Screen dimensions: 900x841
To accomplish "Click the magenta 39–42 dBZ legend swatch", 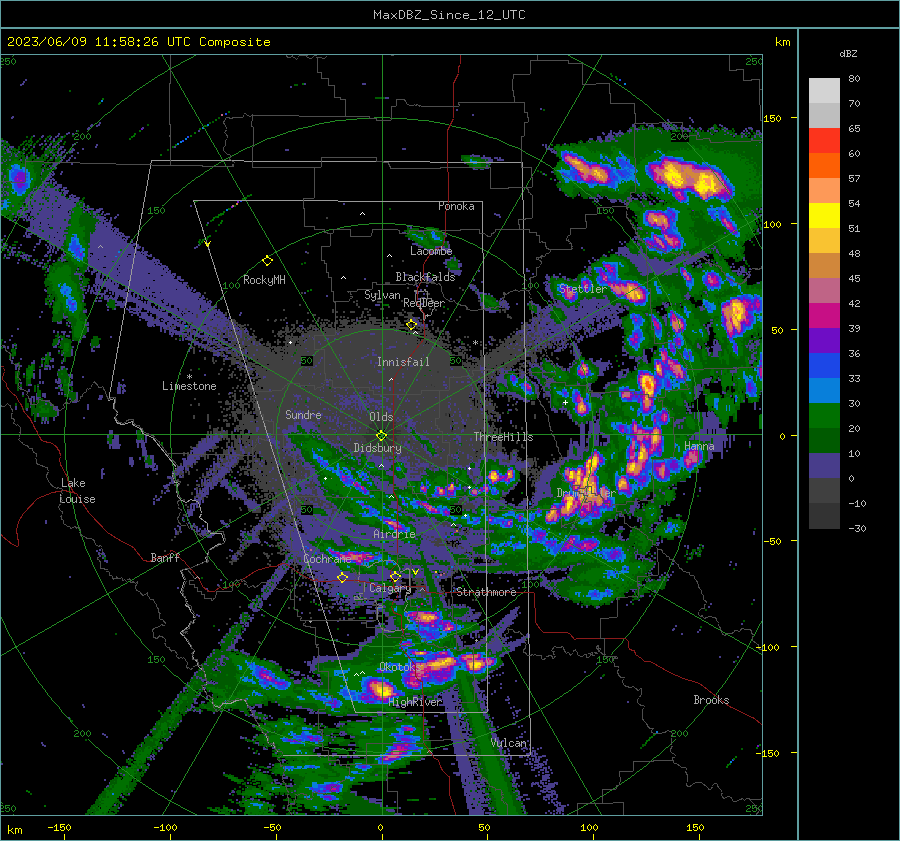I will [x=824, y=316].
